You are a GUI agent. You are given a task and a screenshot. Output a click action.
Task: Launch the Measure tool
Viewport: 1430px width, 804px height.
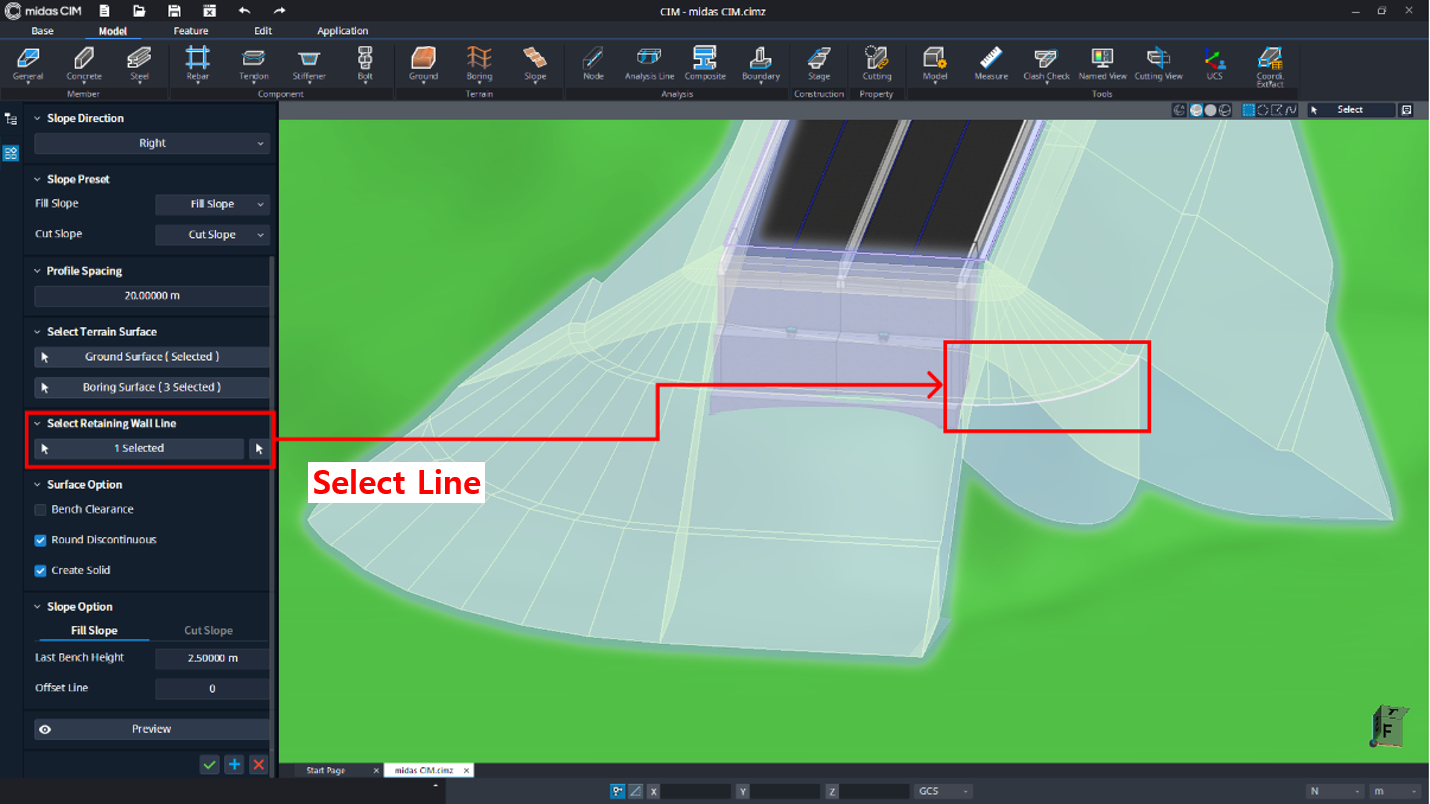point(990,62)
